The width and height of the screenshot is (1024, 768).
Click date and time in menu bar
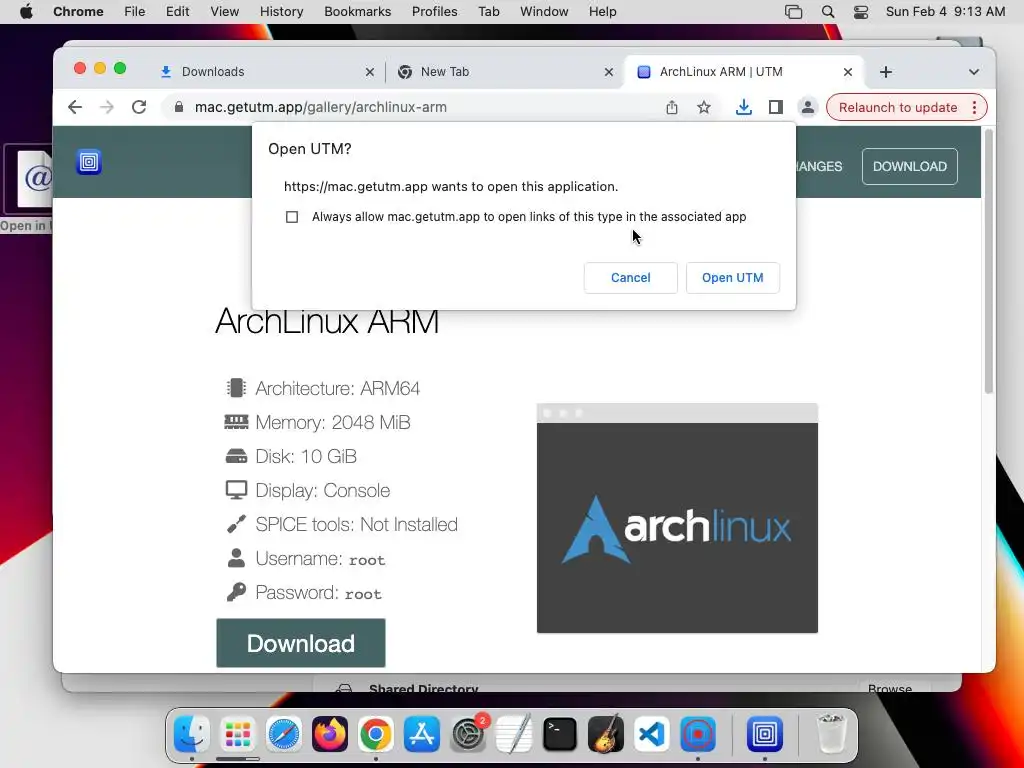tap(945, 12)
